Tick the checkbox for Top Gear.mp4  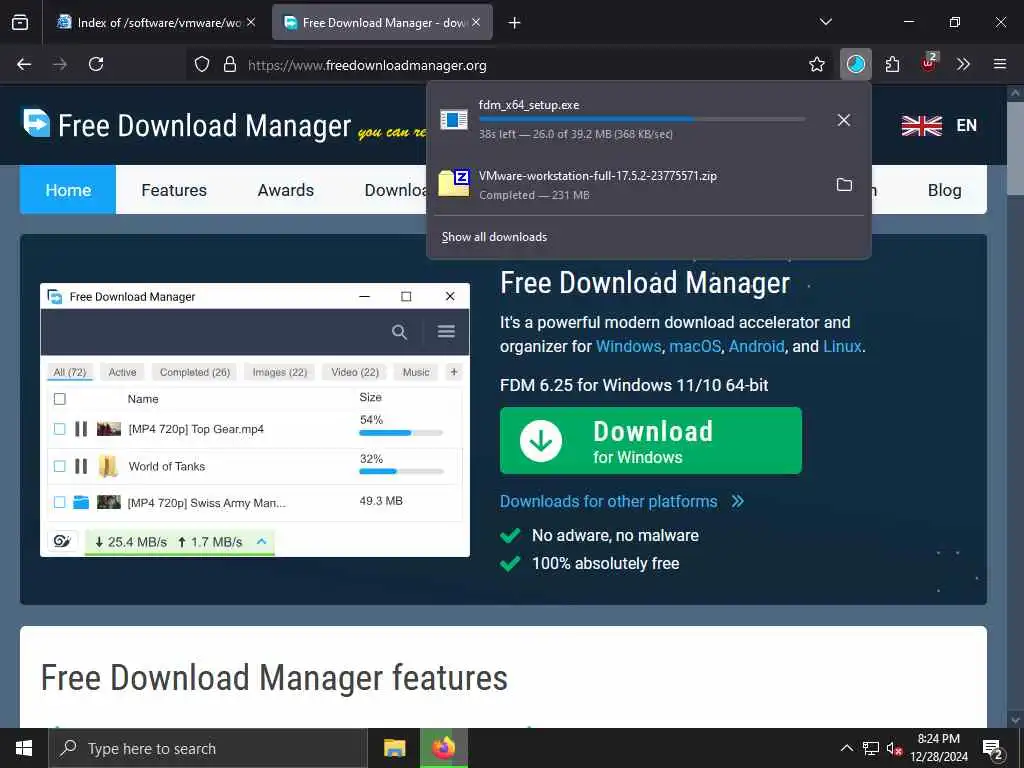[59, 429]
